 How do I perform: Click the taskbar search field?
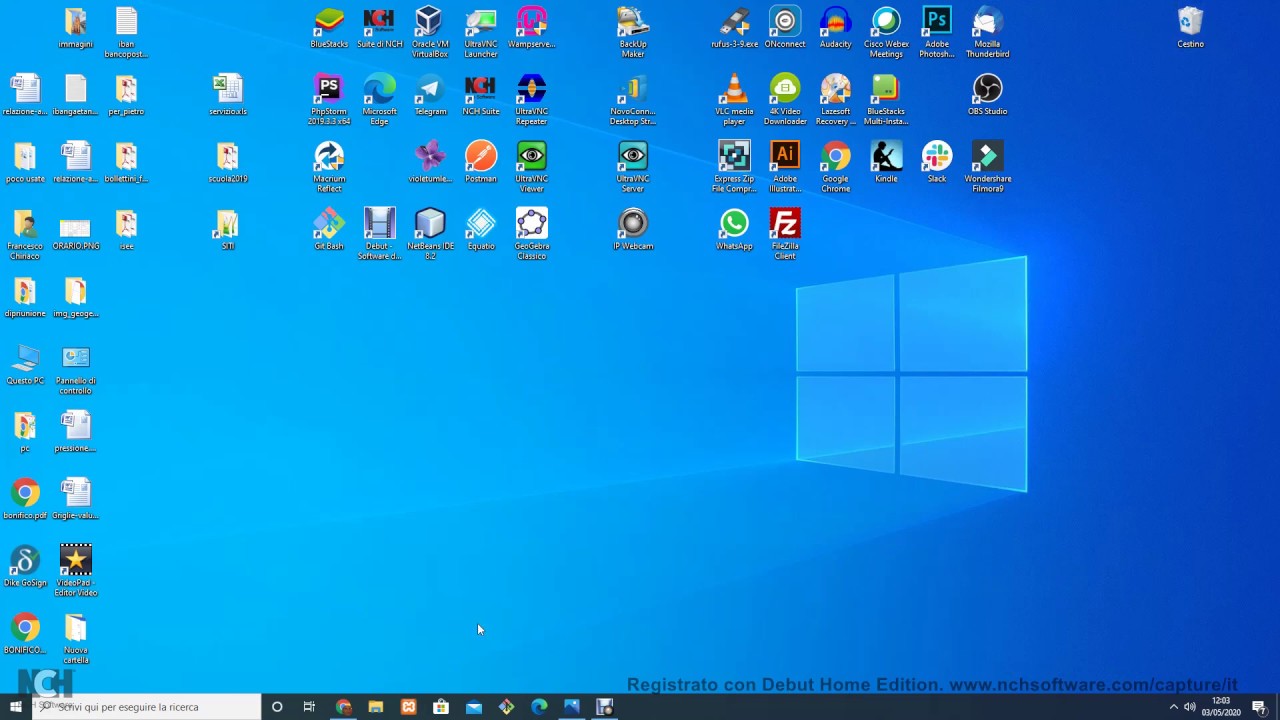[146, 707]
